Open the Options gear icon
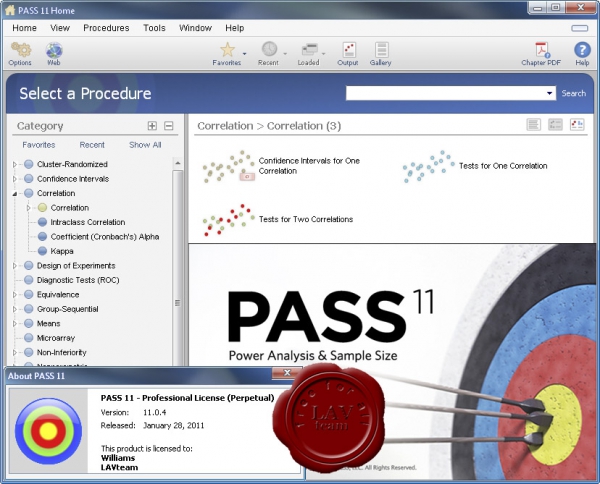Screen dimensions: 600x484 (21, 50)
